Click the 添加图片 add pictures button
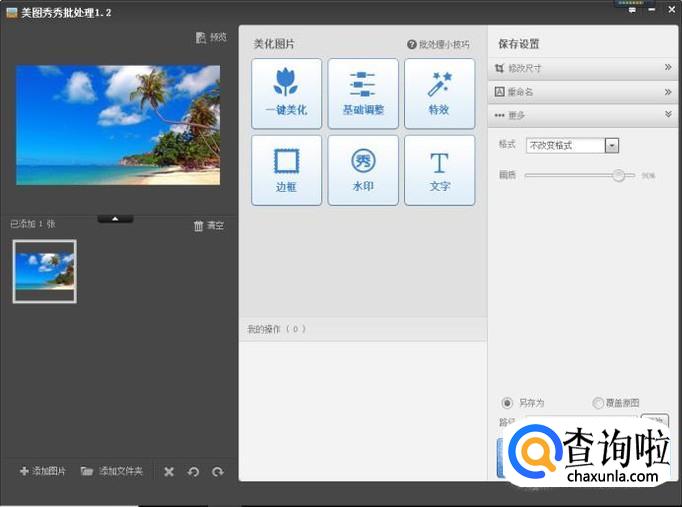682x507 pixels. pyautogui.click(x=43, y=471)
